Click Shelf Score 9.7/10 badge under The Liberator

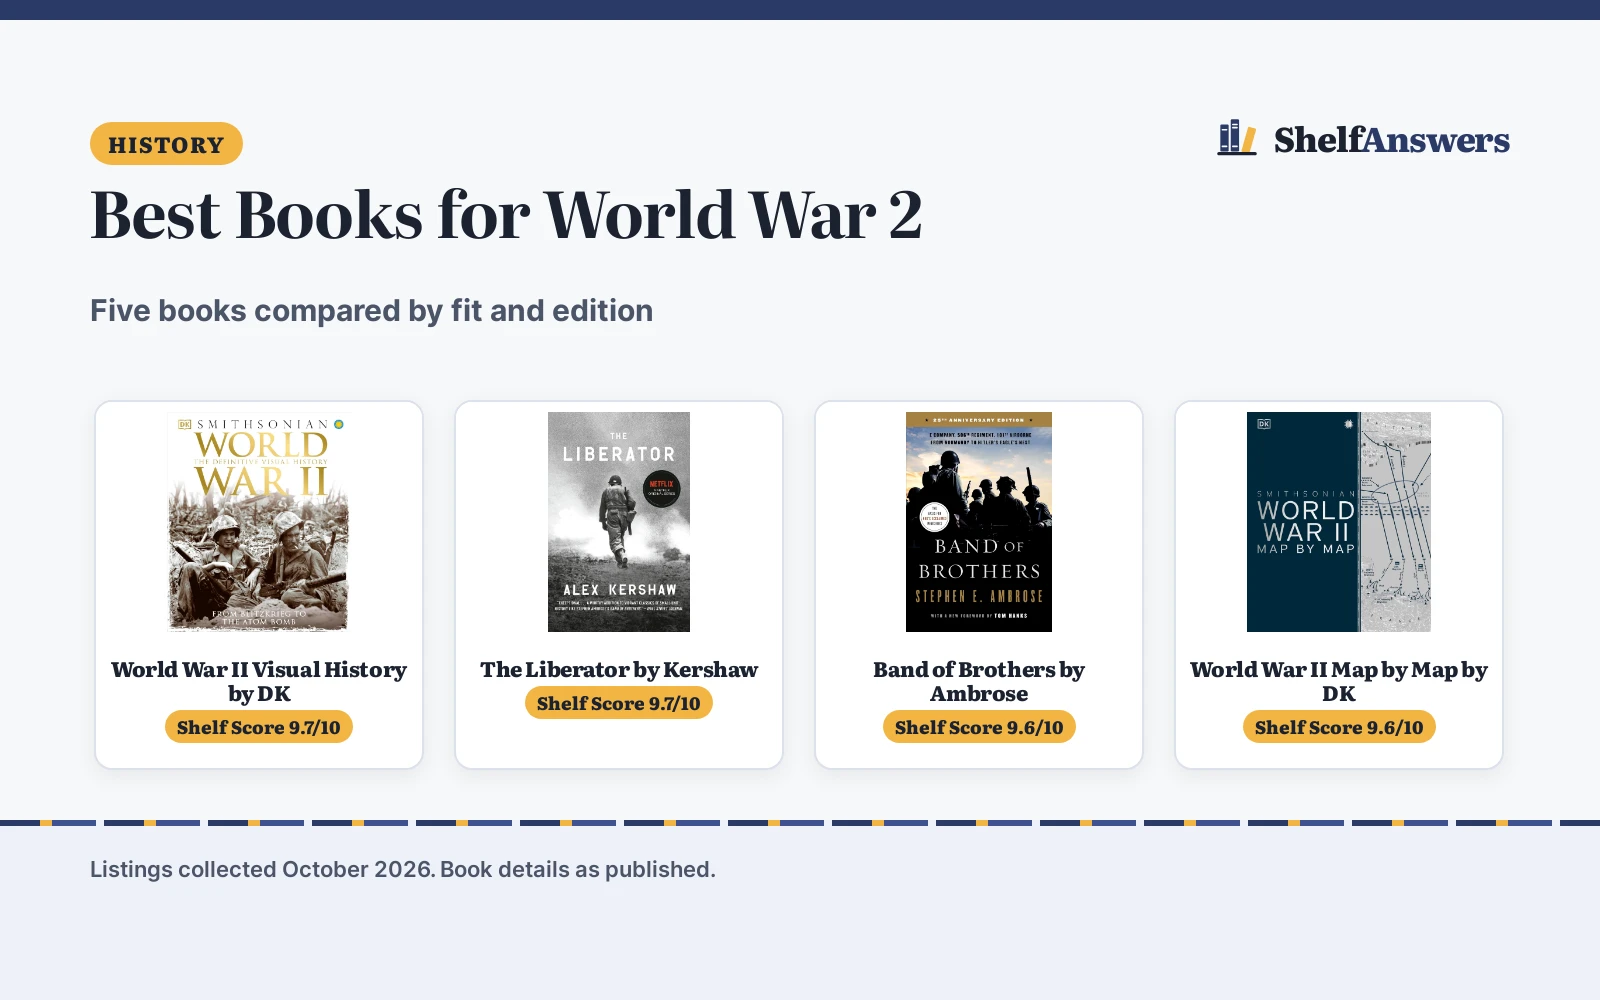click(x=619, y=703)
